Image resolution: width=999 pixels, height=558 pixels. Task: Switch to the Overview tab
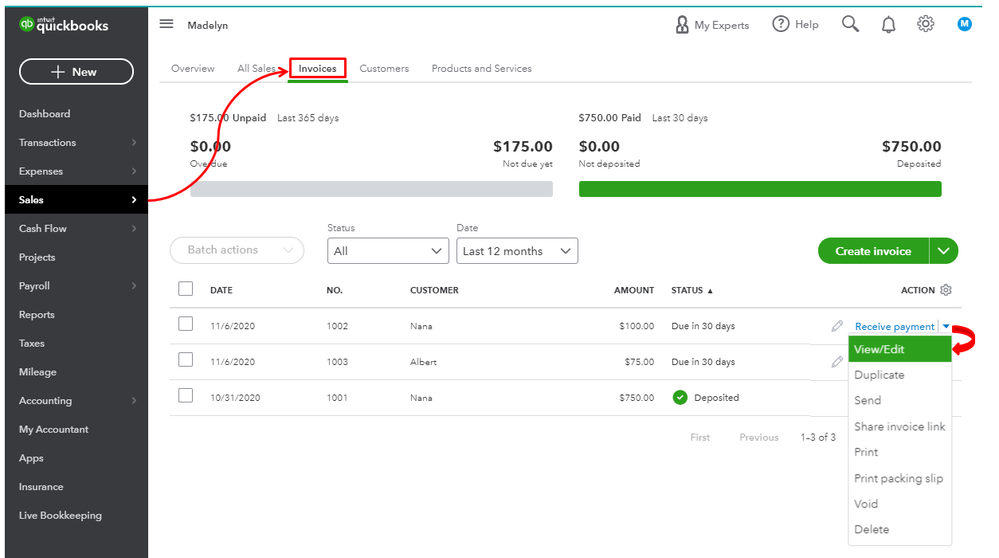(192, 68)
